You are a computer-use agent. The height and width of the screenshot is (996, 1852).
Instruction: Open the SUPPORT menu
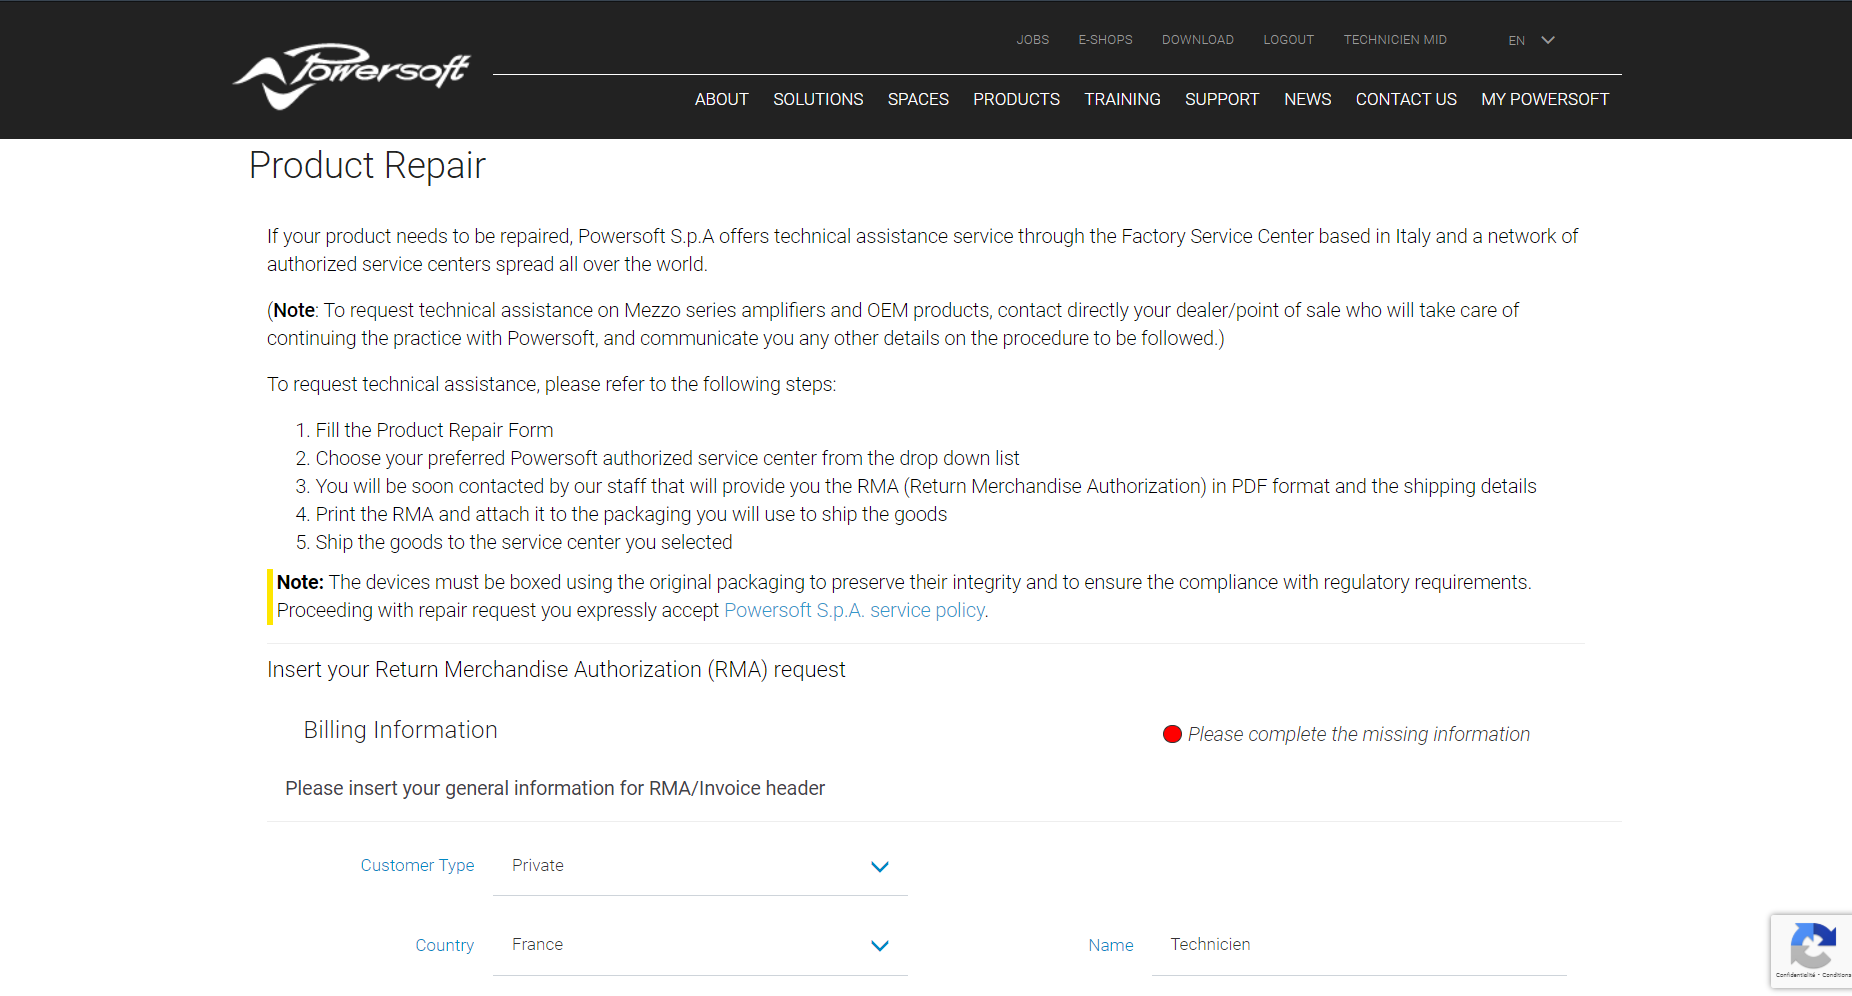pyautogui.click(x=1222, y=99)
